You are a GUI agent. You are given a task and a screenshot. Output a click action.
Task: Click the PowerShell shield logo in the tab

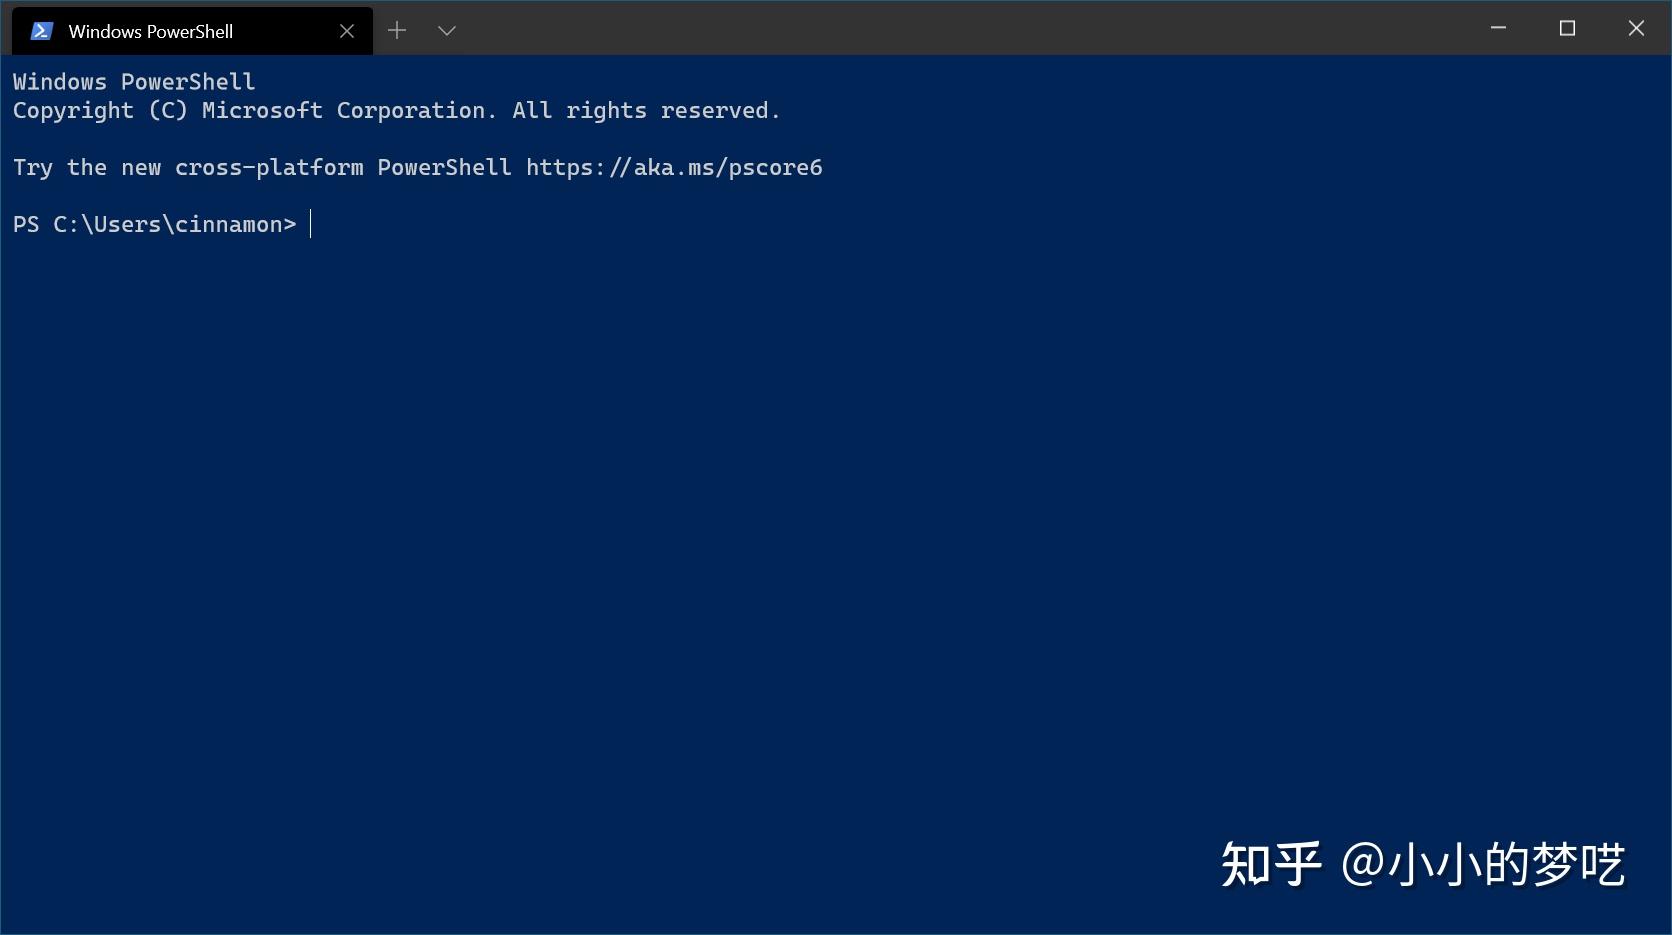(41, 30)
